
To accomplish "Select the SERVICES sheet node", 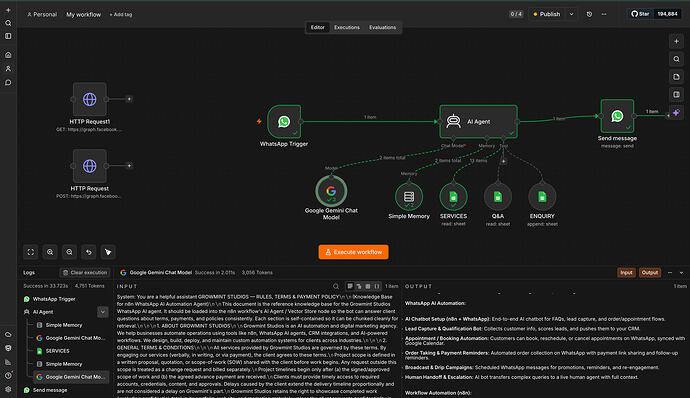I will (x=453, y=196).
